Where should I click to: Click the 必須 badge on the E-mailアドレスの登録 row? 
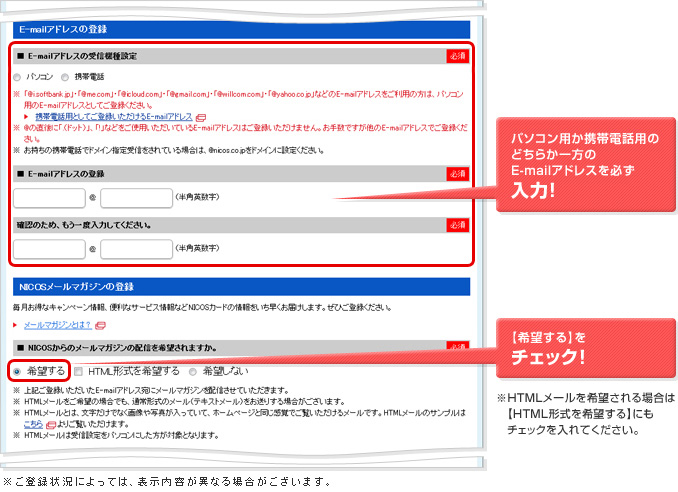pos(456,173)
